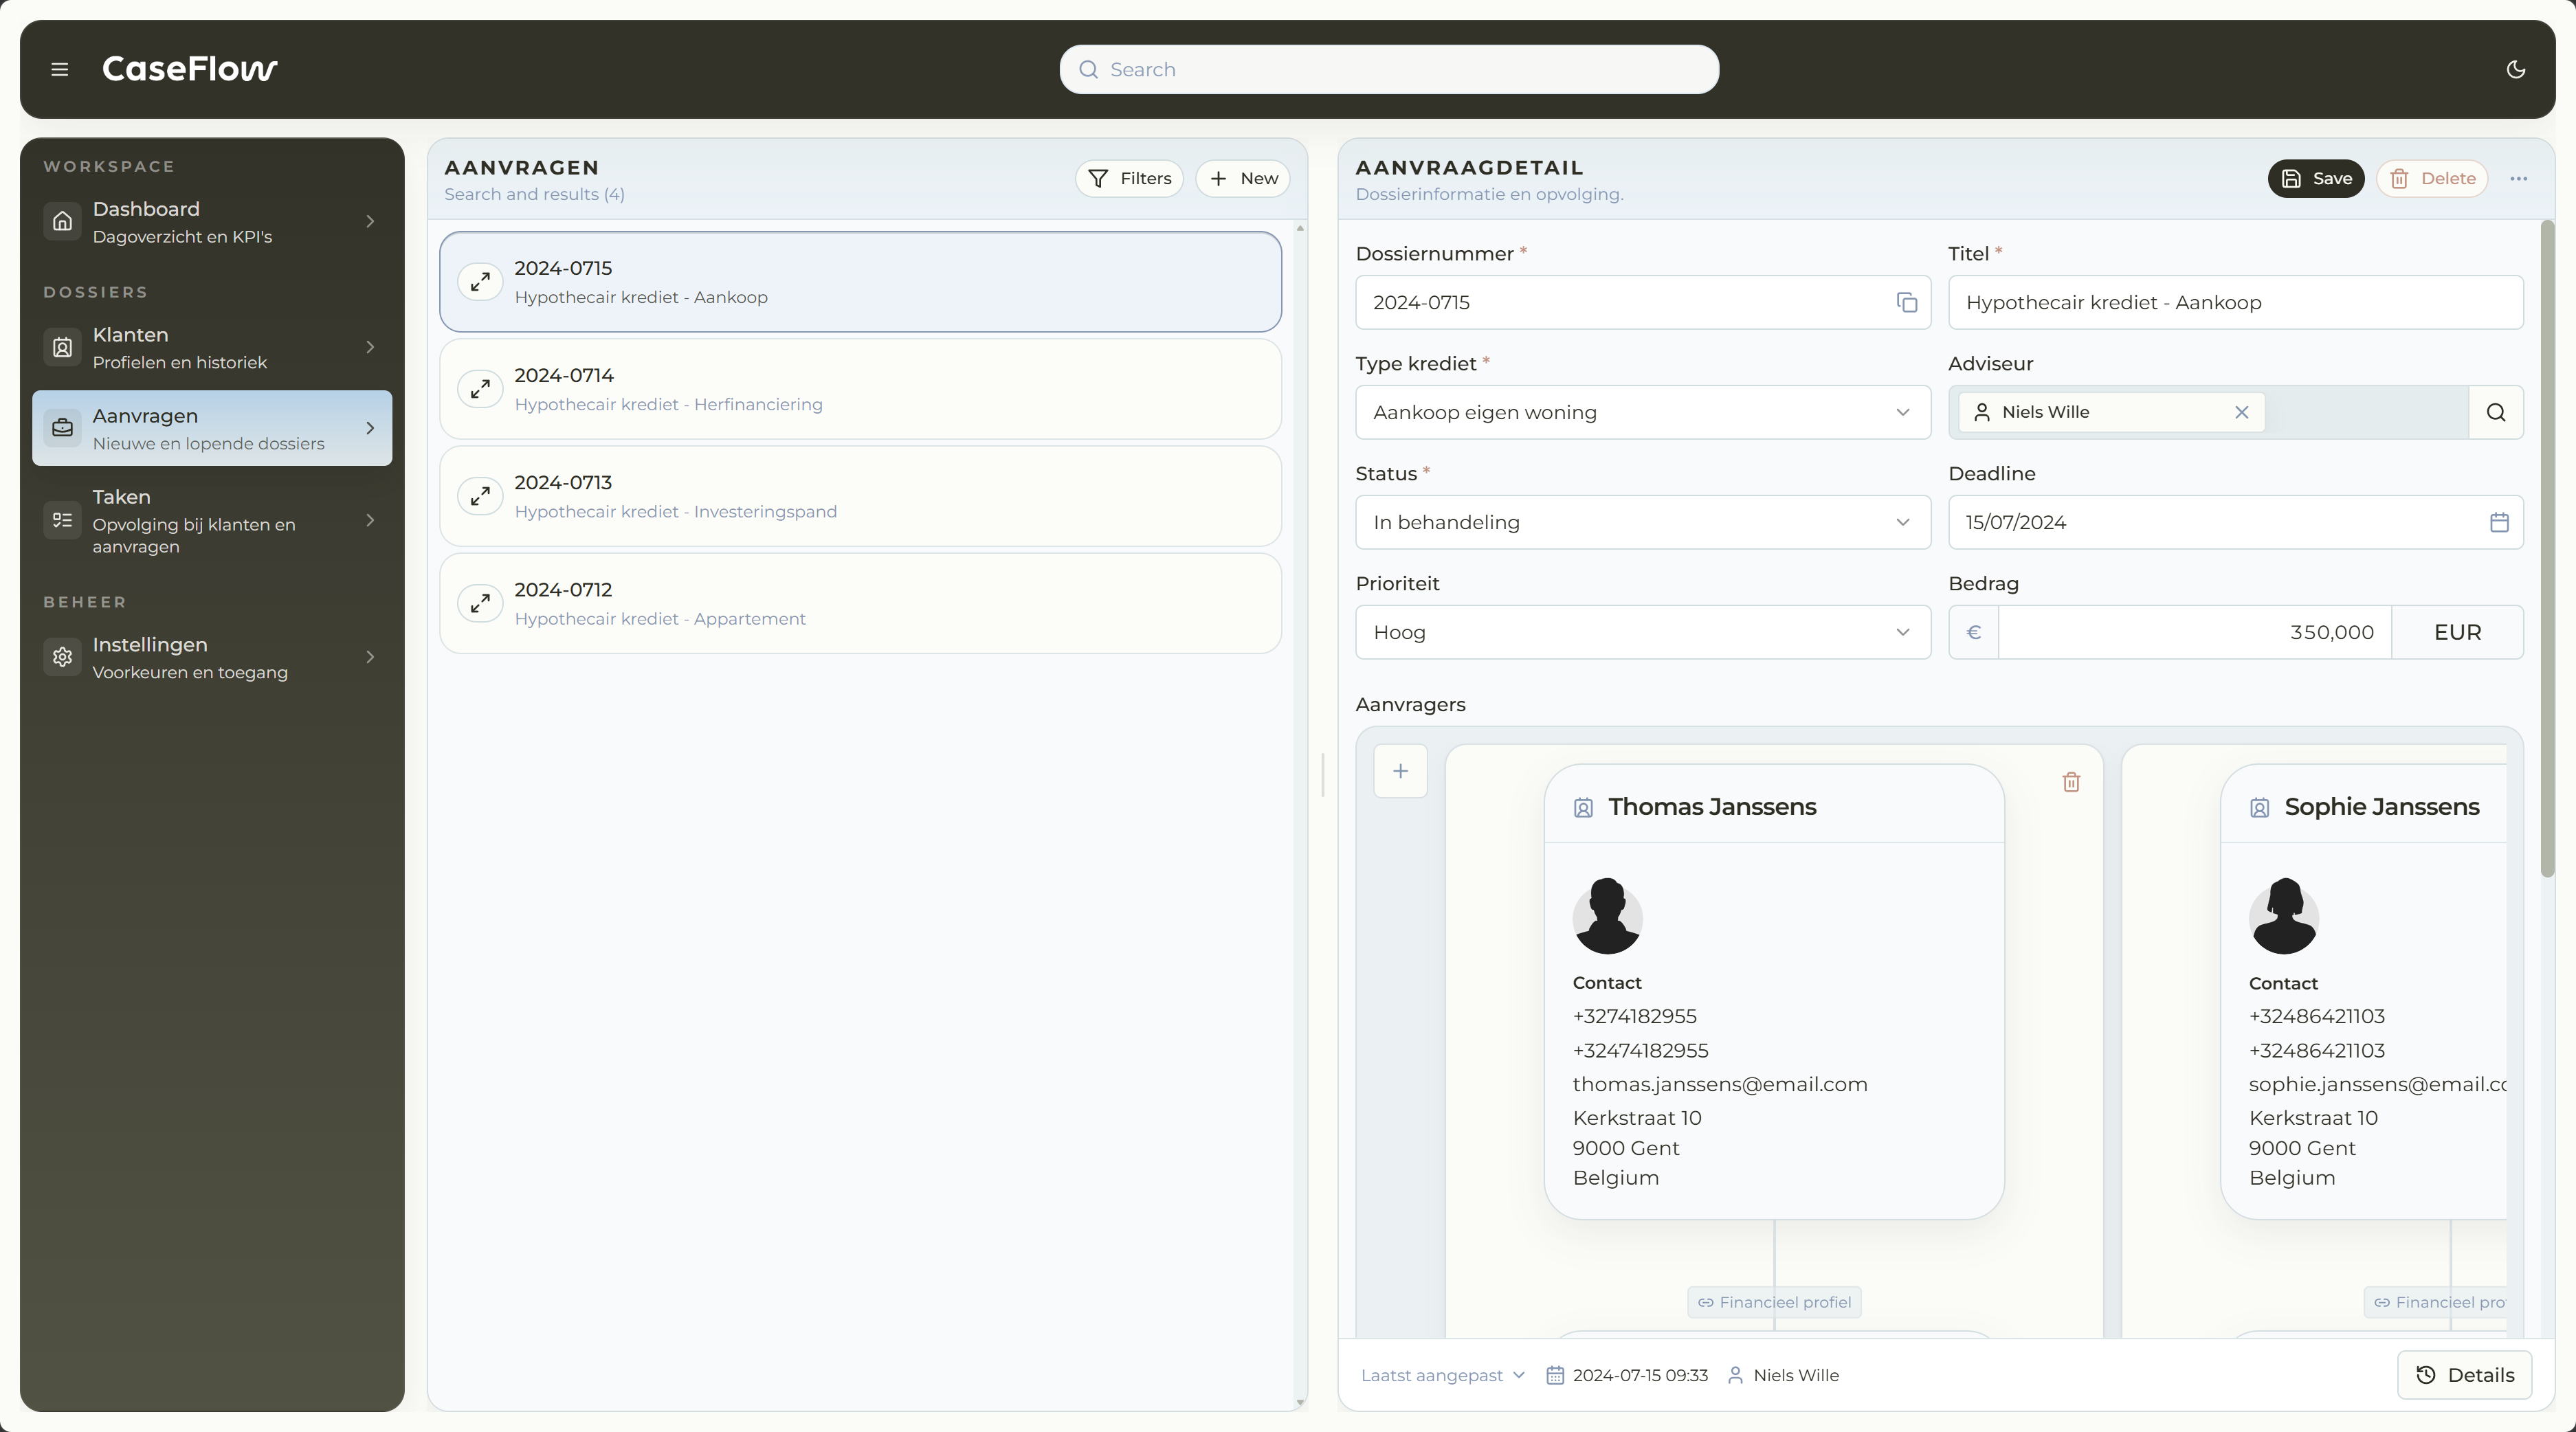Save the aanvraag detail
Viewport: 2576px width, 1432px height.
[2315, 178]
